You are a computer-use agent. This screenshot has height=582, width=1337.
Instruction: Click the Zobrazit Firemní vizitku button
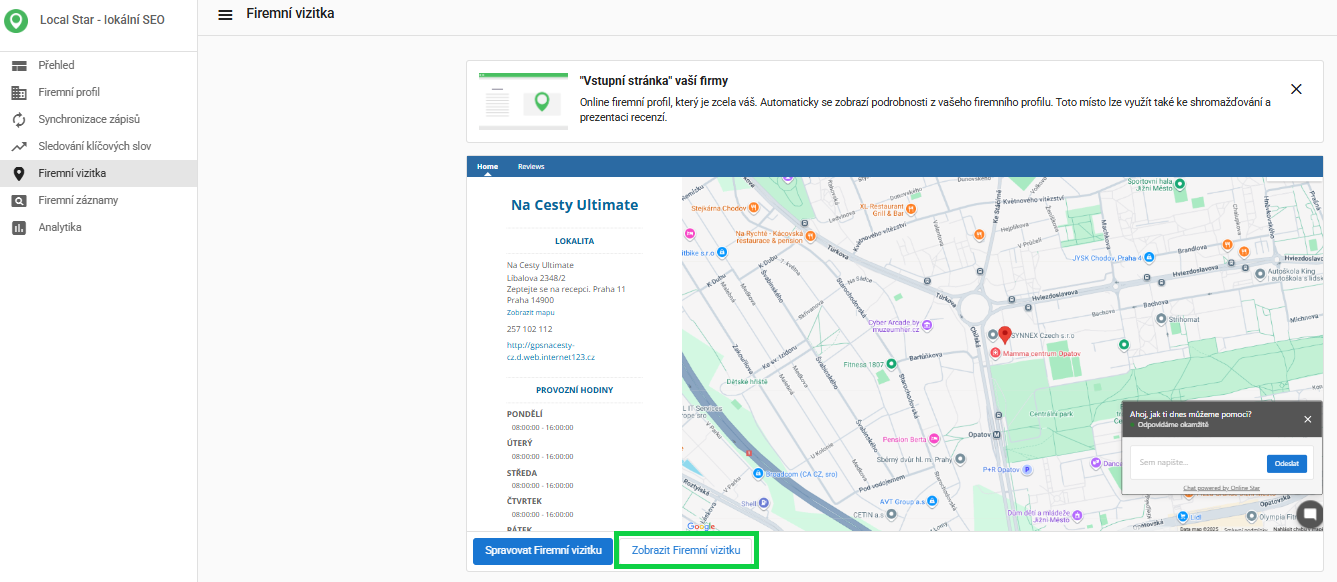[x=686, y=551]
